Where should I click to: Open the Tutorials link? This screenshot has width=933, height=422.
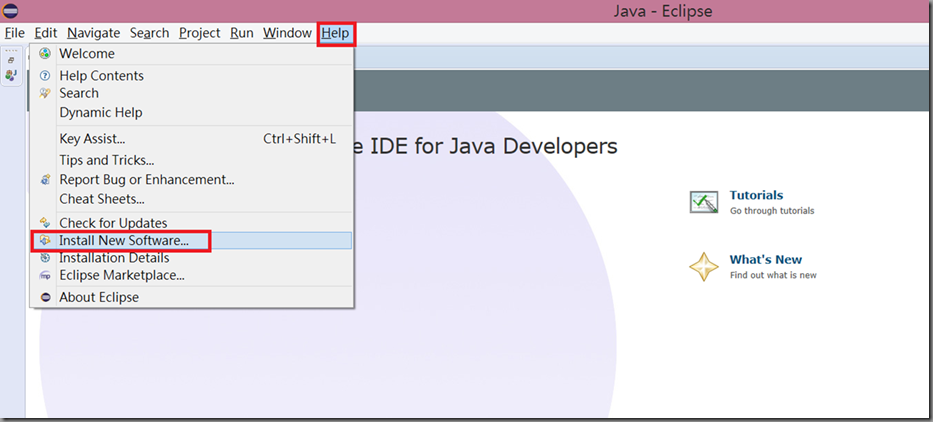point(756,195)
